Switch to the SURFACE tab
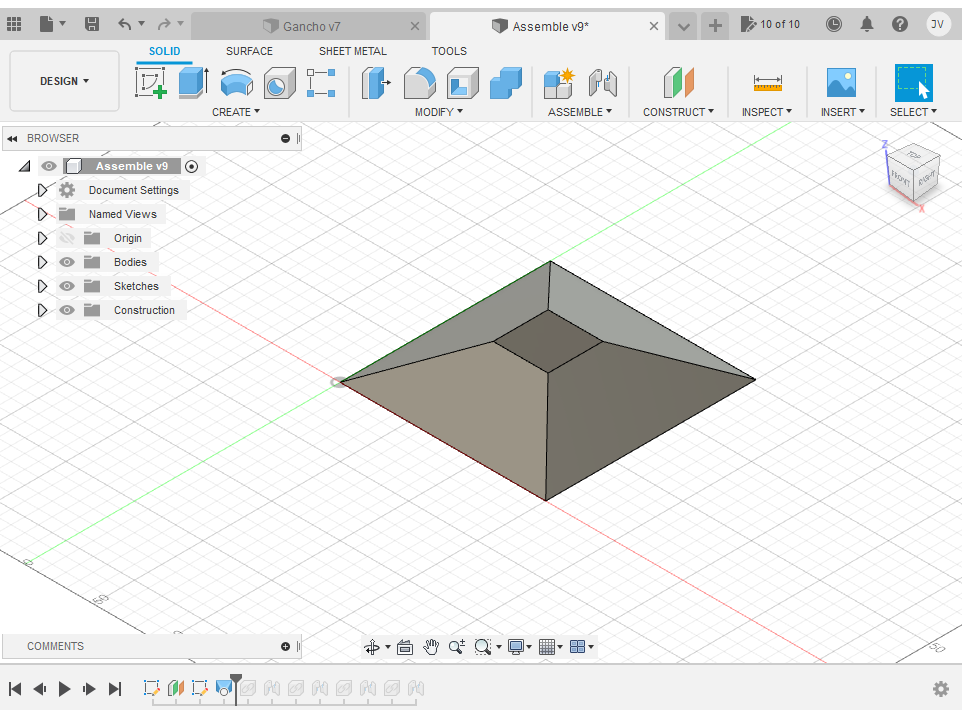The image size is (962, 710). coord(249,52)
